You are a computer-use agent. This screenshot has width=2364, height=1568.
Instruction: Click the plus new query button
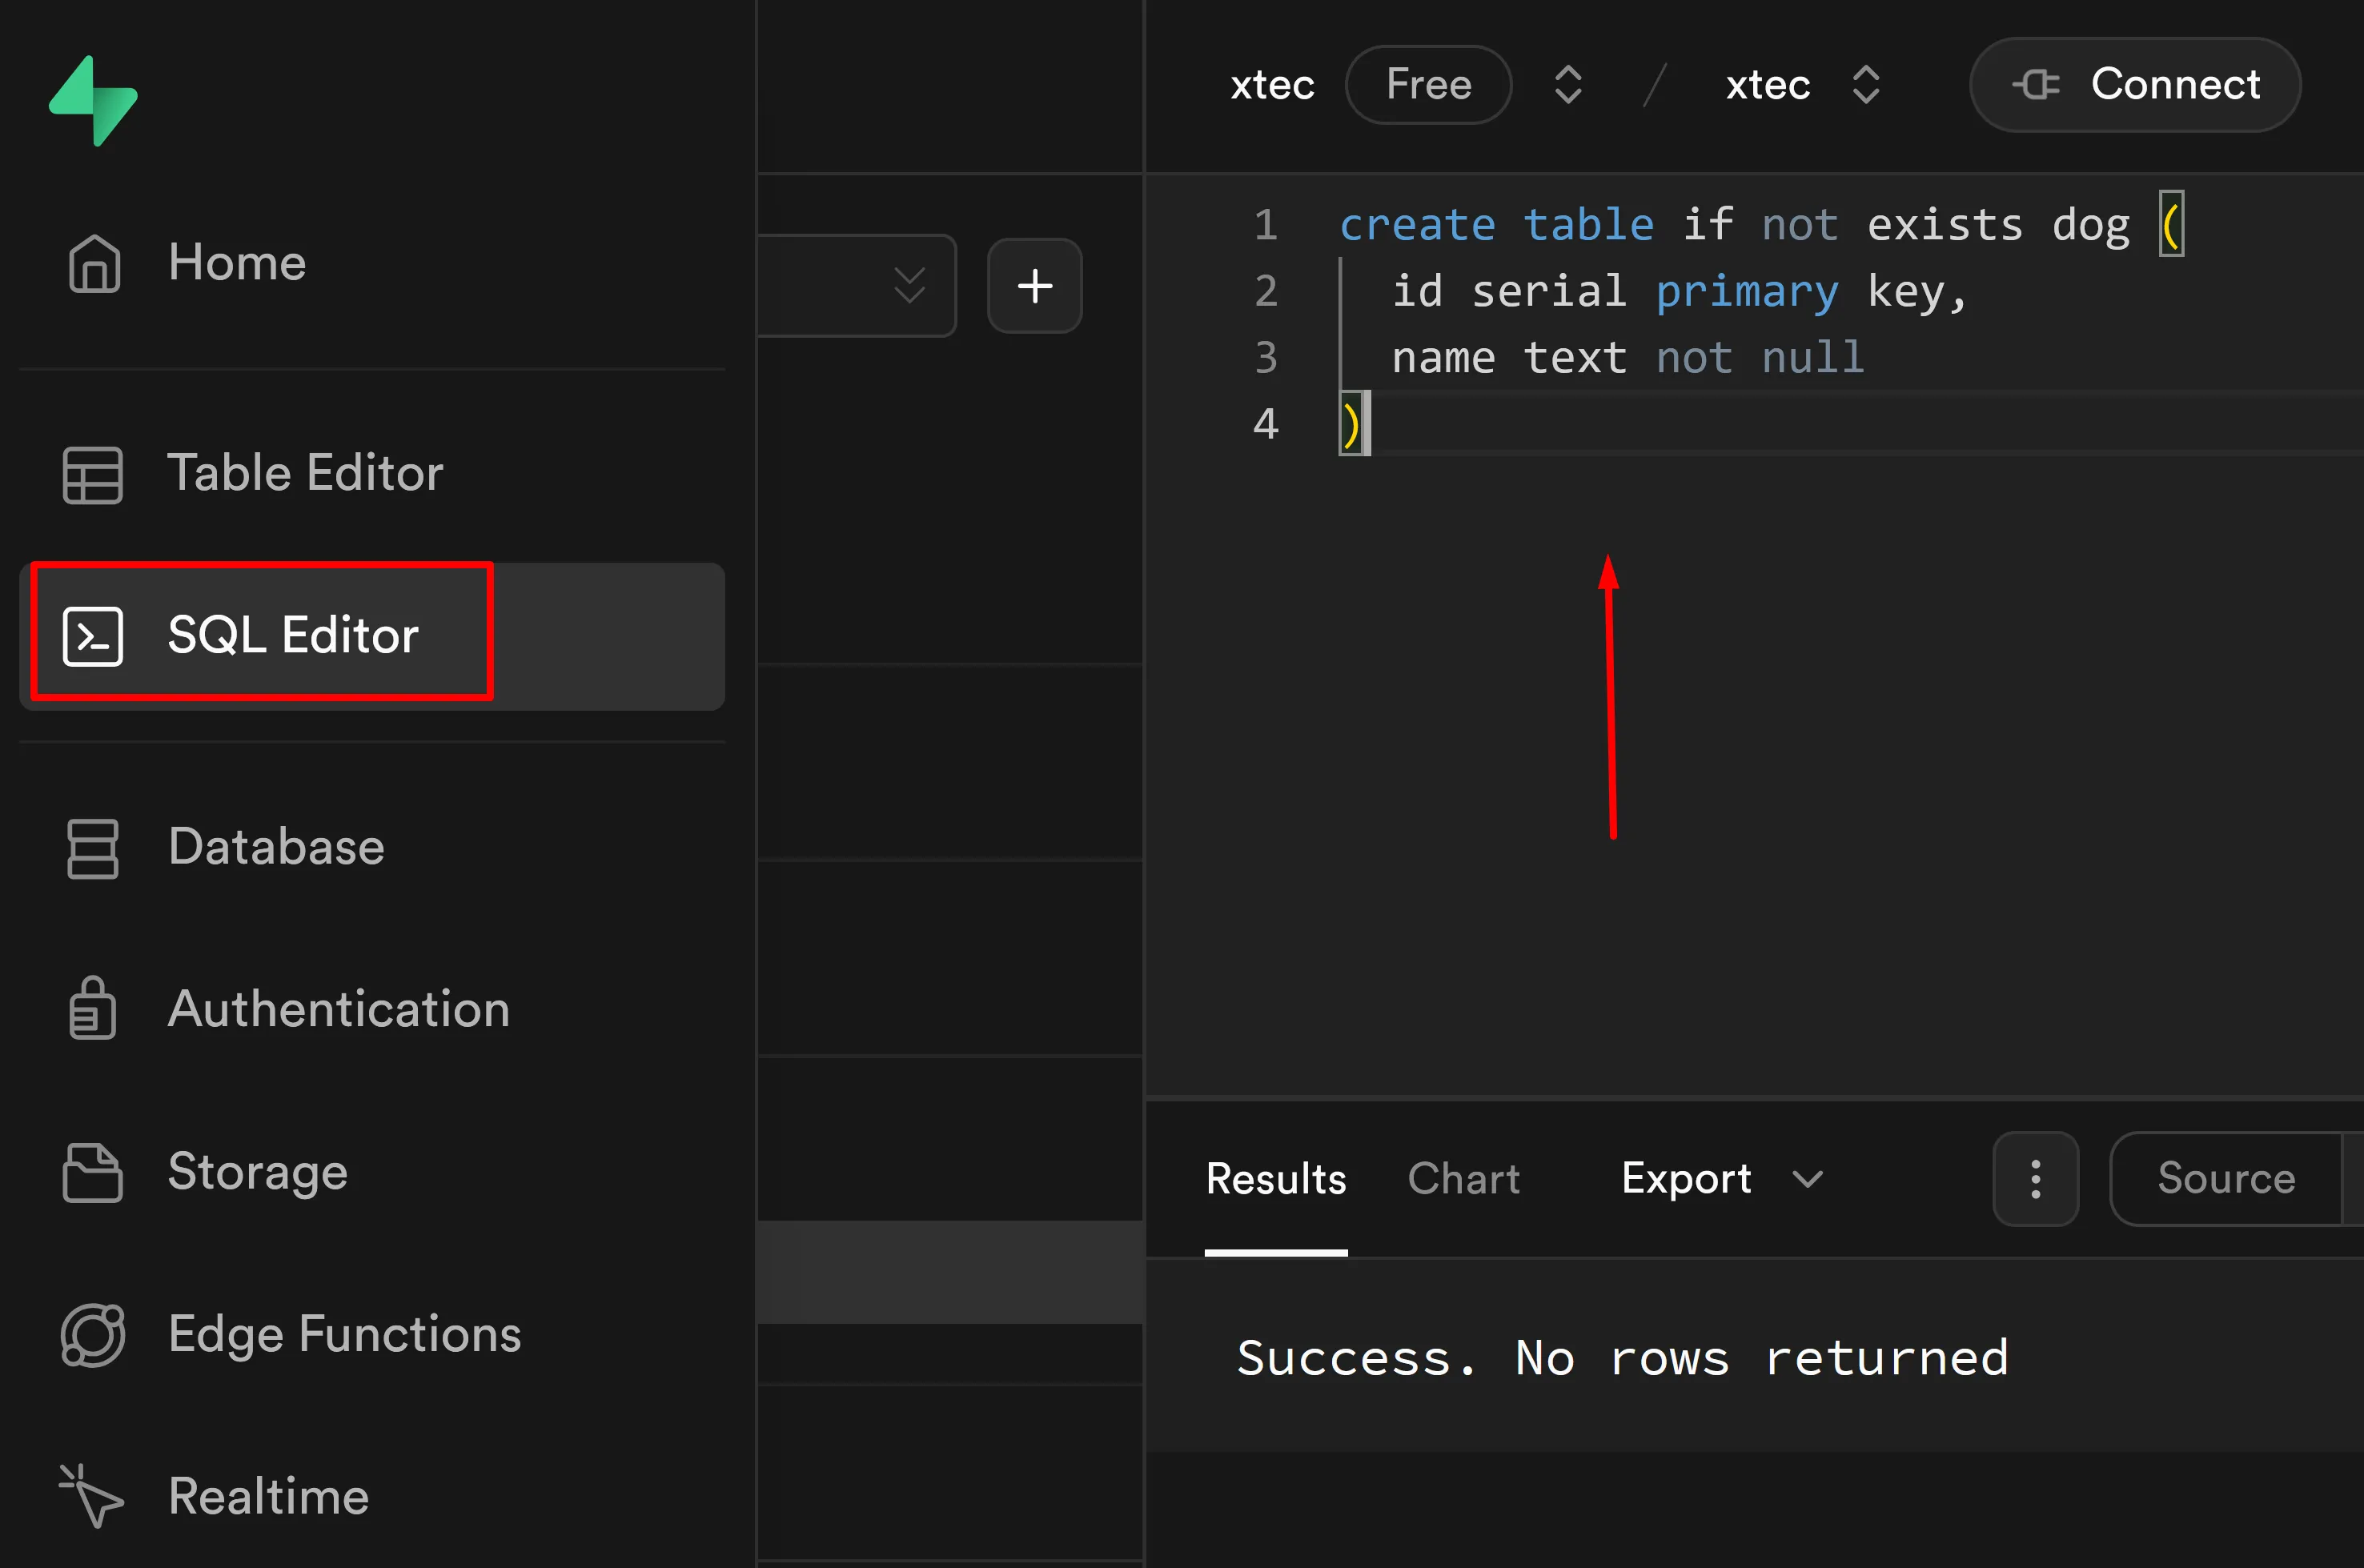click(x=1034, y=286)
